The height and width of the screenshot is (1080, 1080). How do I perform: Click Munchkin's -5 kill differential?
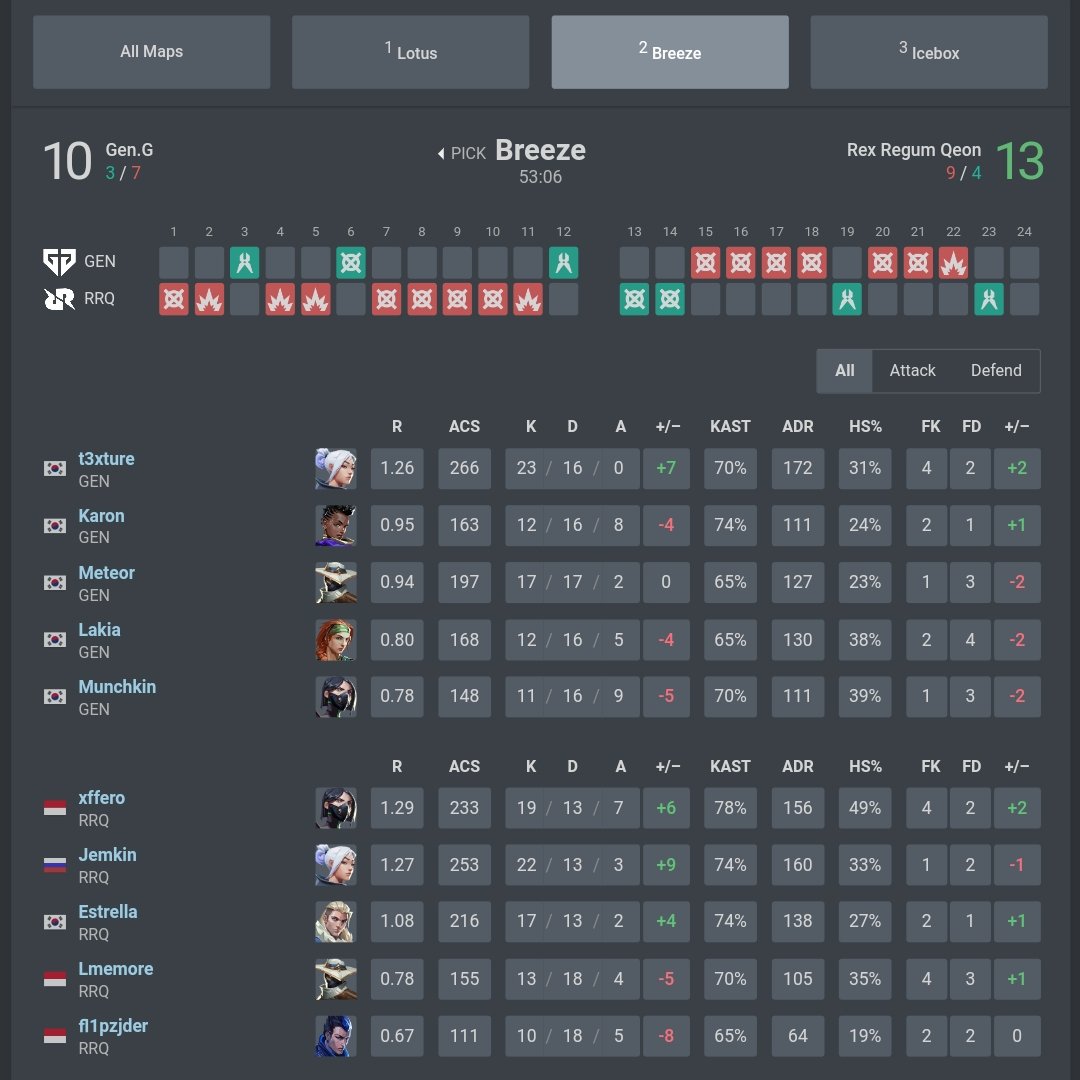[666, 696]
